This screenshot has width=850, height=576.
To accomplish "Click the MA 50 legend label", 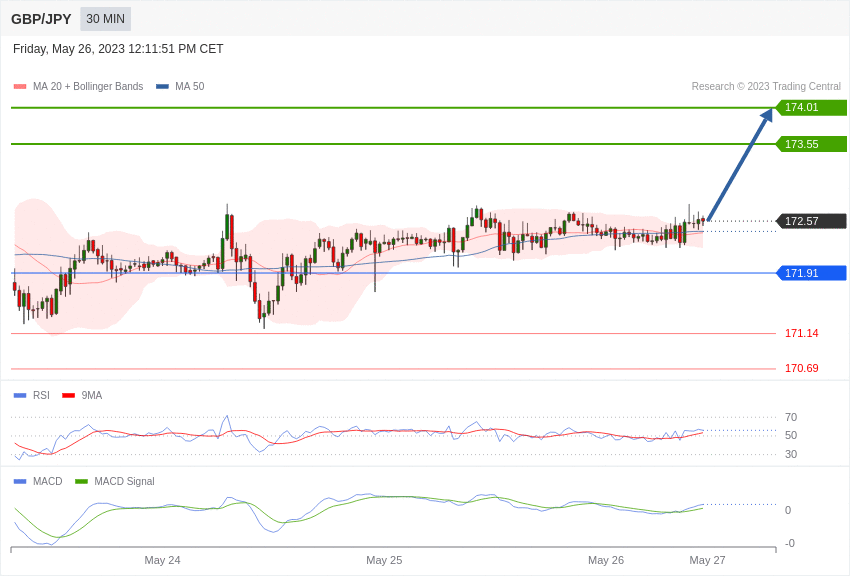I will coord(190,86).
